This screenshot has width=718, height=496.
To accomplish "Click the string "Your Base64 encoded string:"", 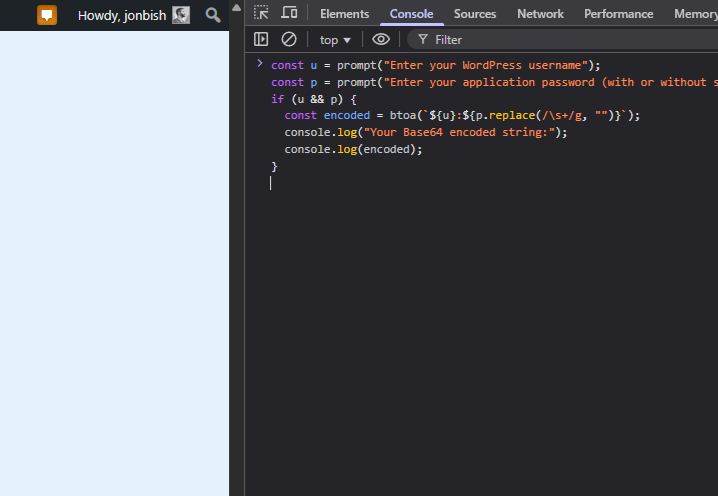I will pos(459,132).
